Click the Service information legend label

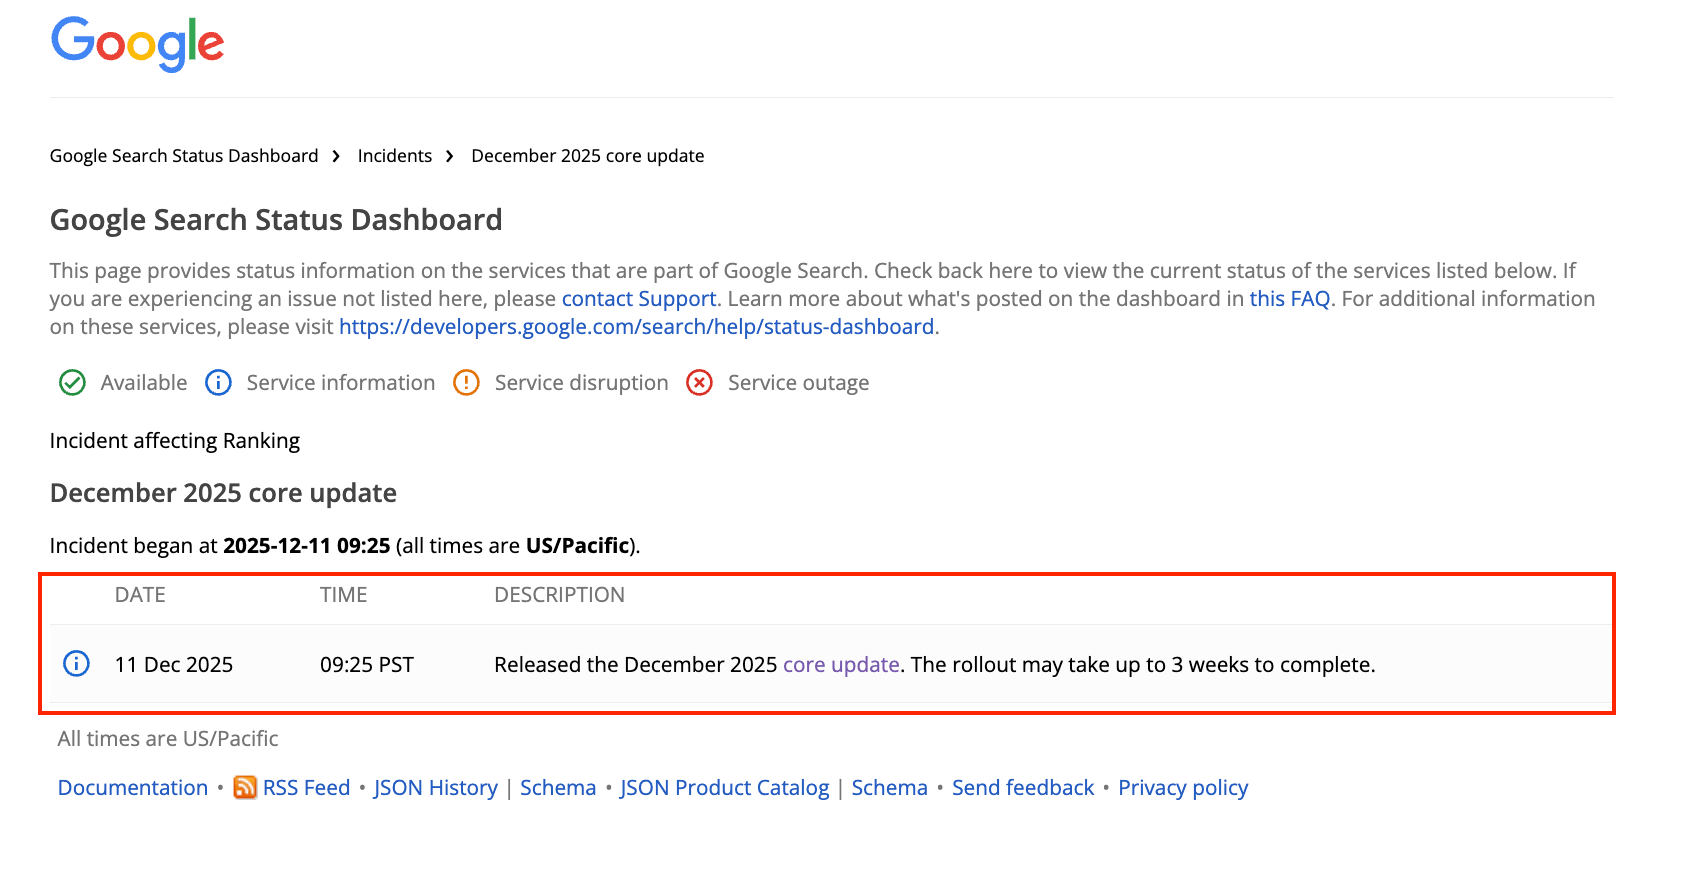(341, 383)
